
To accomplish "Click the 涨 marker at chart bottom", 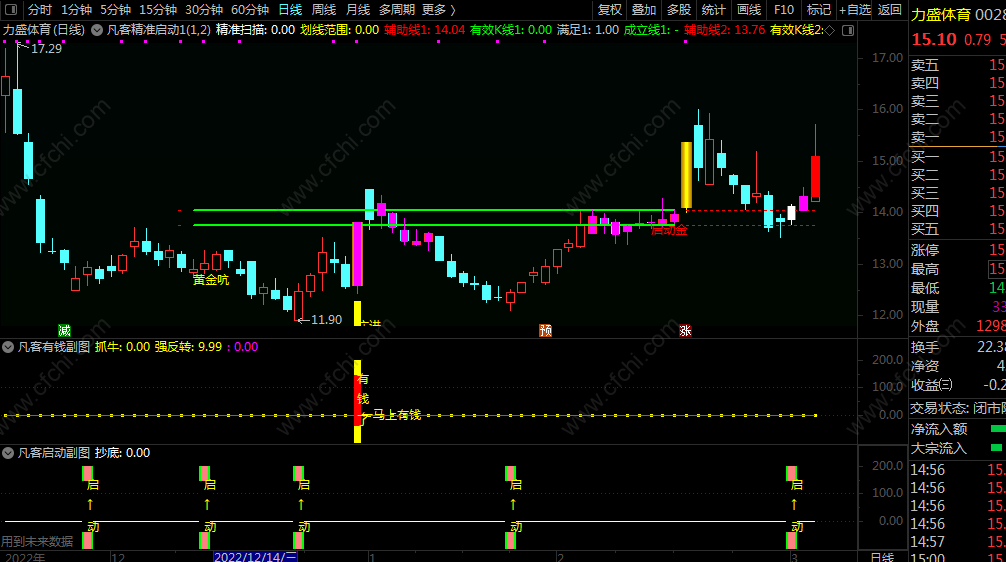I will click(685, 330).
